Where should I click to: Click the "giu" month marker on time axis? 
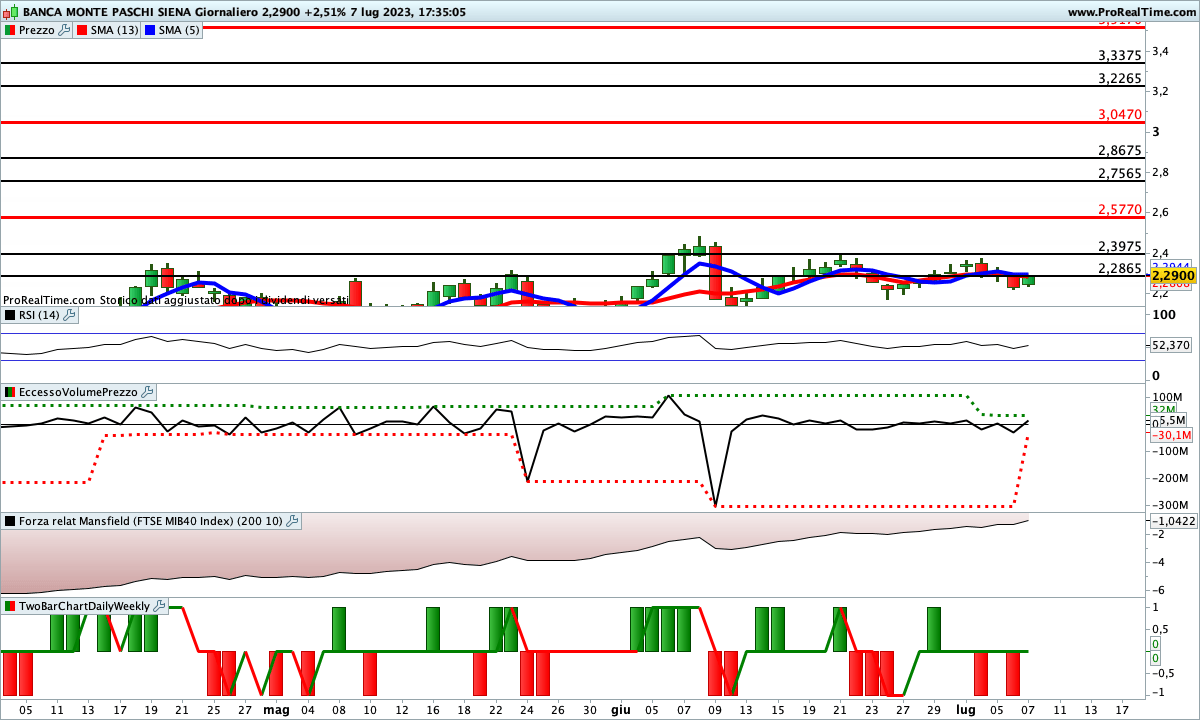pos(620,709)
